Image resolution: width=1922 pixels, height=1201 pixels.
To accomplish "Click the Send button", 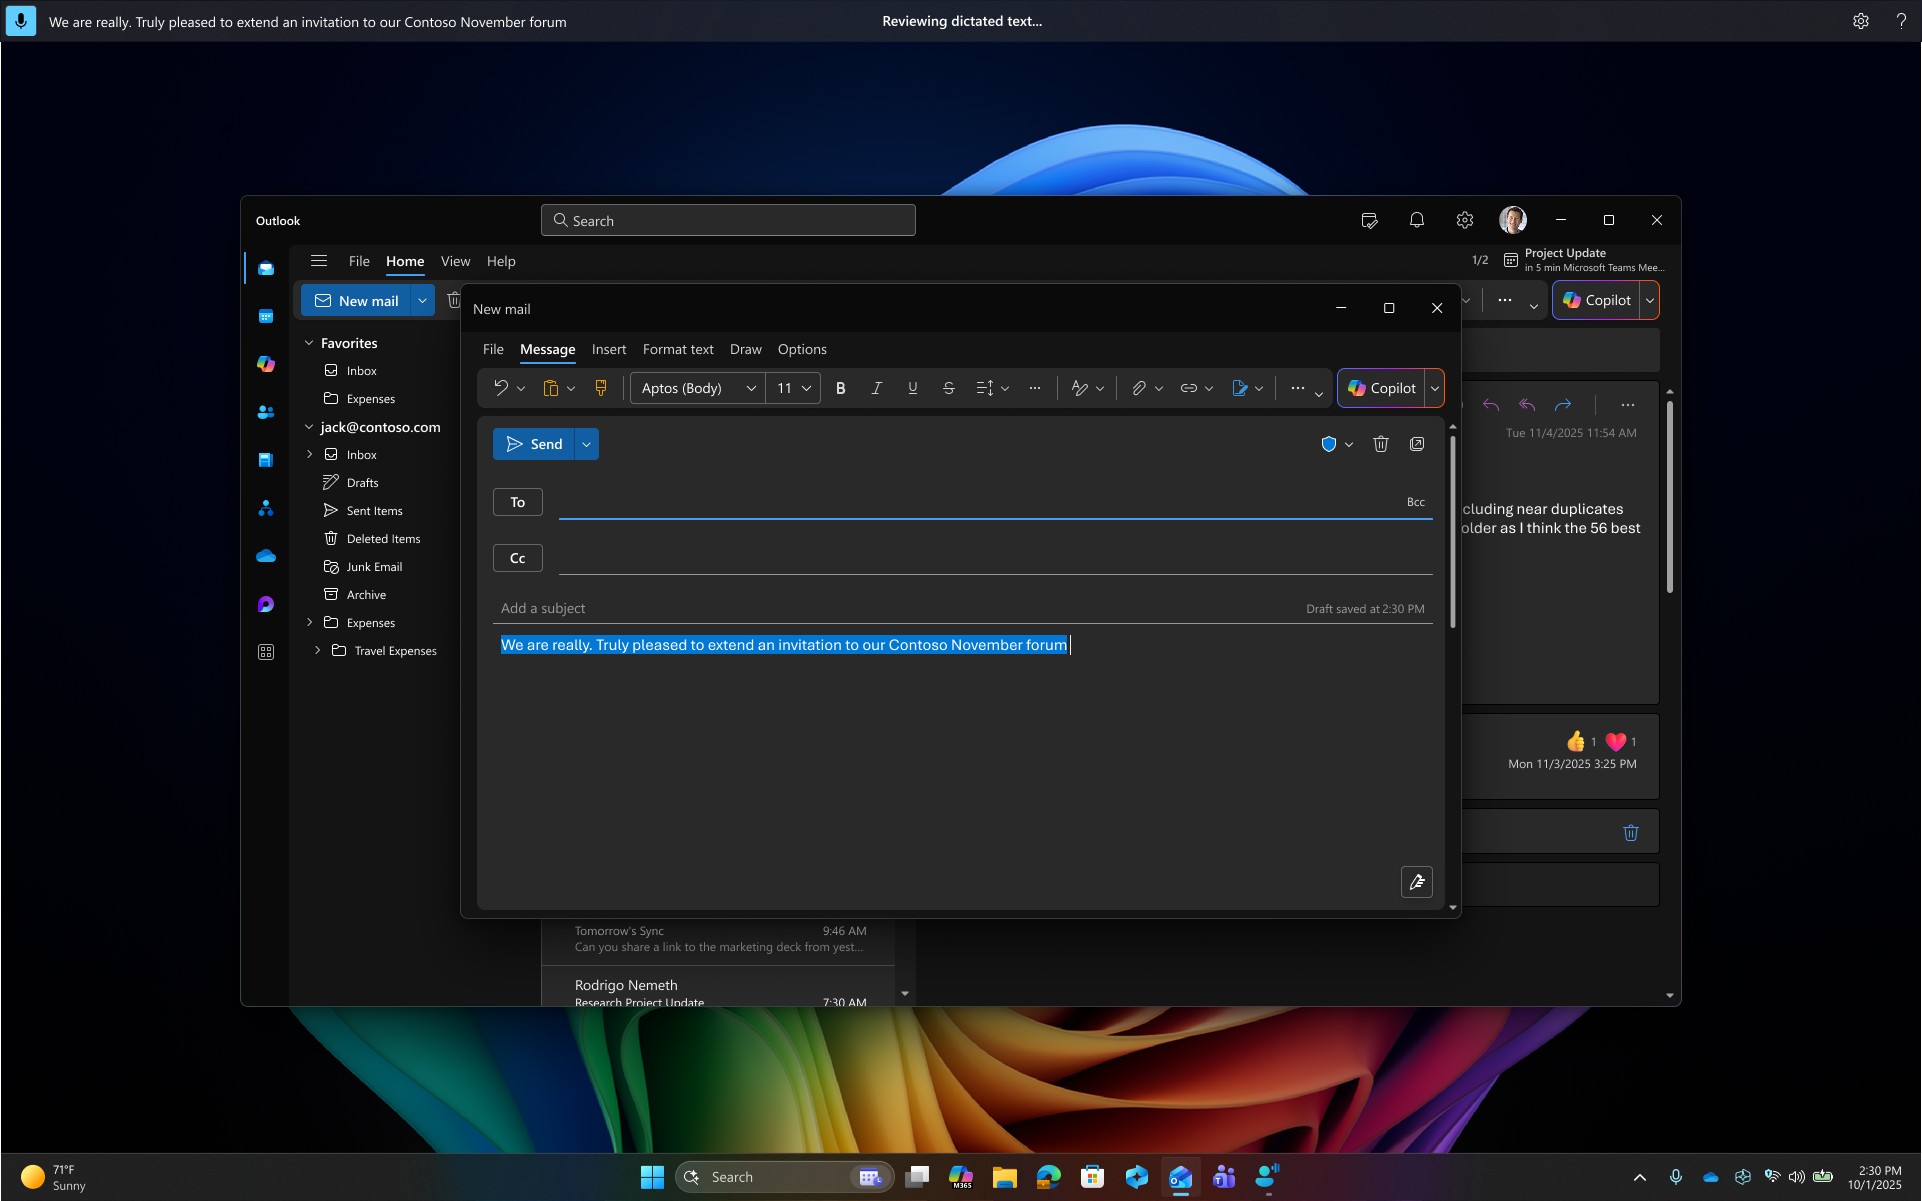I will 534,444.
